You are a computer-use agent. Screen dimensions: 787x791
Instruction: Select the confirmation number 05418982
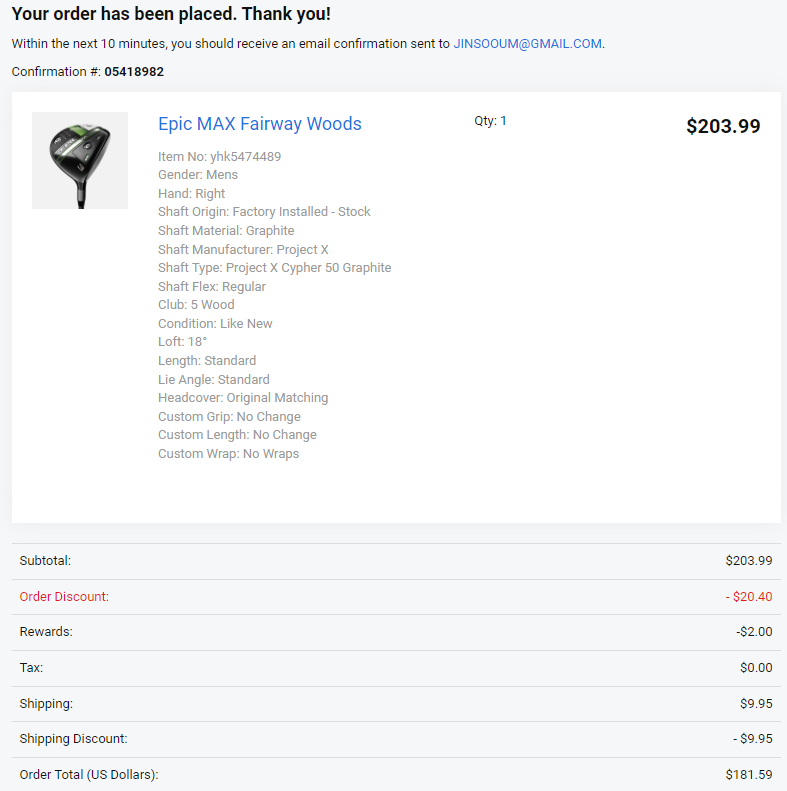coord(134,72)
